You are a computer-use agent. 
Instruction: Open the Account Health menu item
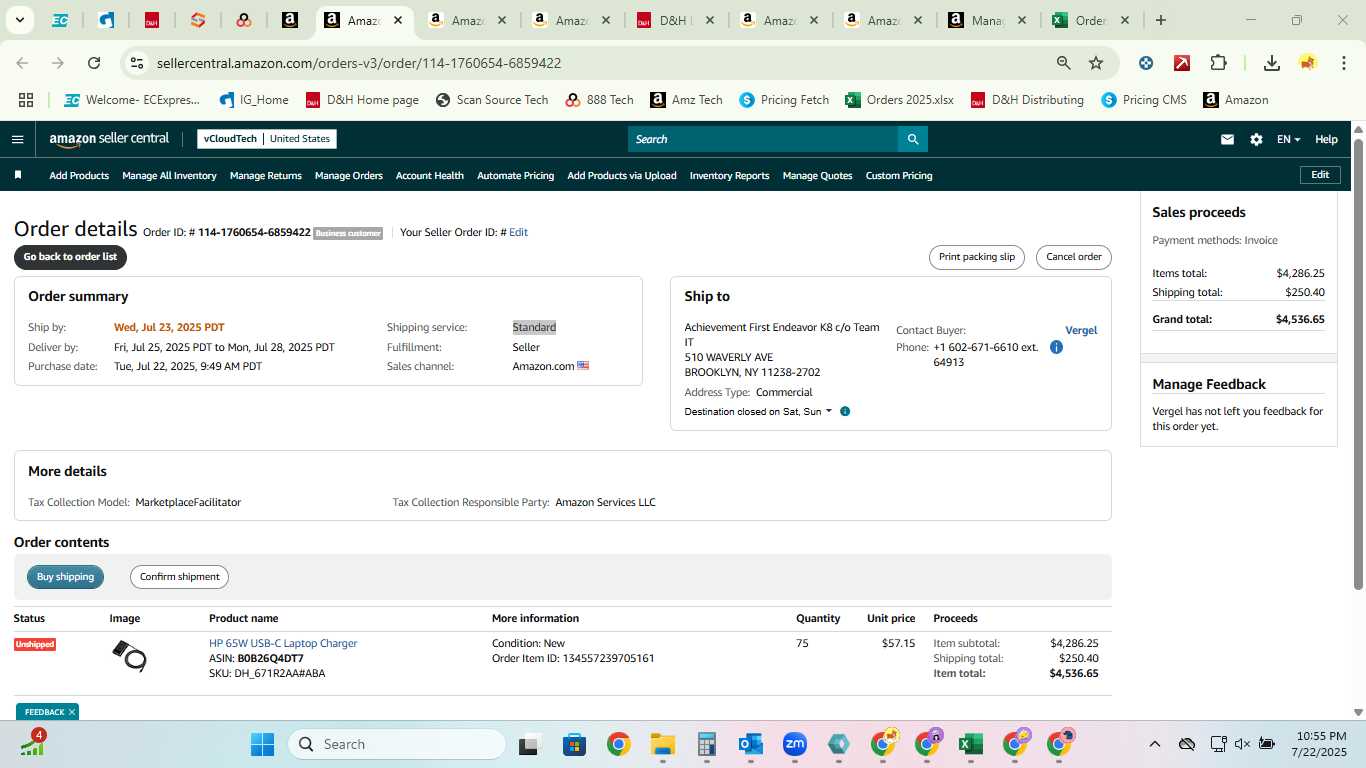coord(430,175)
